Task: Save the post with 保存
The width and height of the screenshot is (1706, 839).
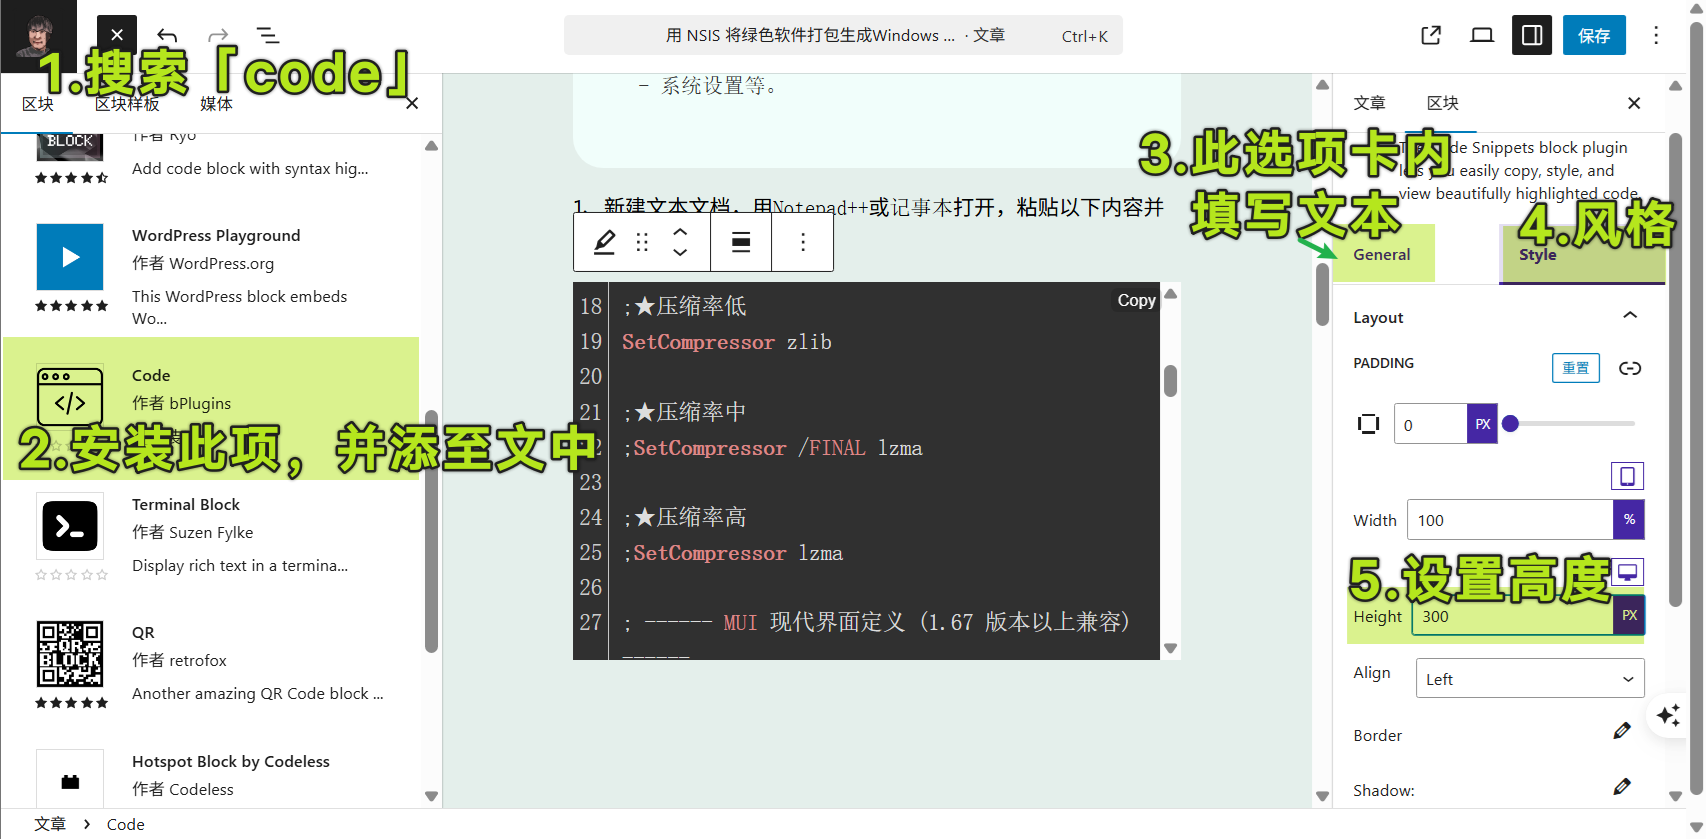Action: (x=1594, y=35)
